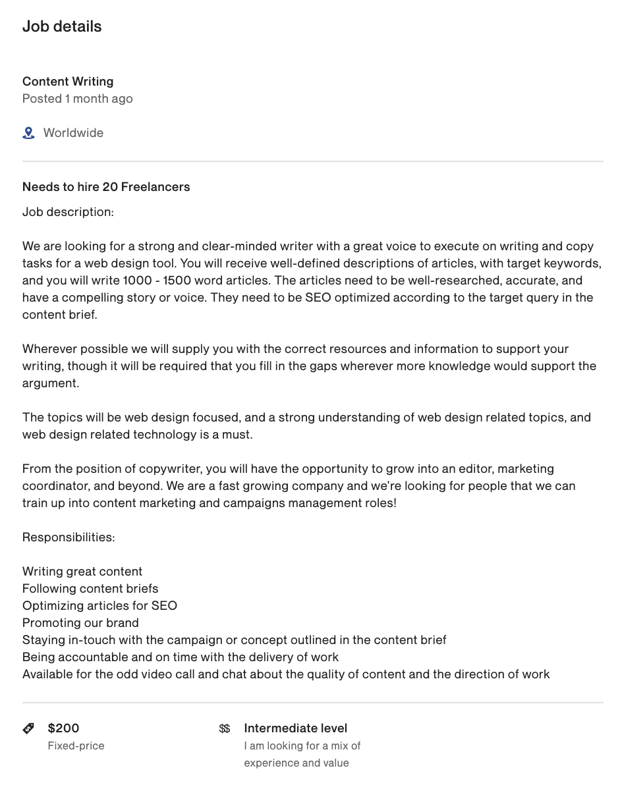Click the Content Writing job title
622x785 pixels.
click(68, 81)
